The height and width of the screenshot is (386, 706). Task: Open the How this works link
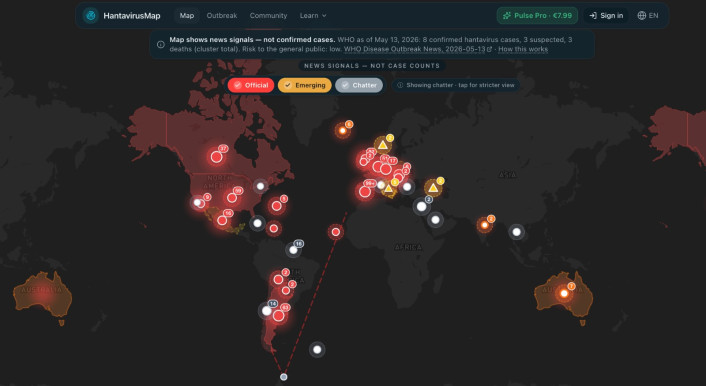click(x=523, y=49)
